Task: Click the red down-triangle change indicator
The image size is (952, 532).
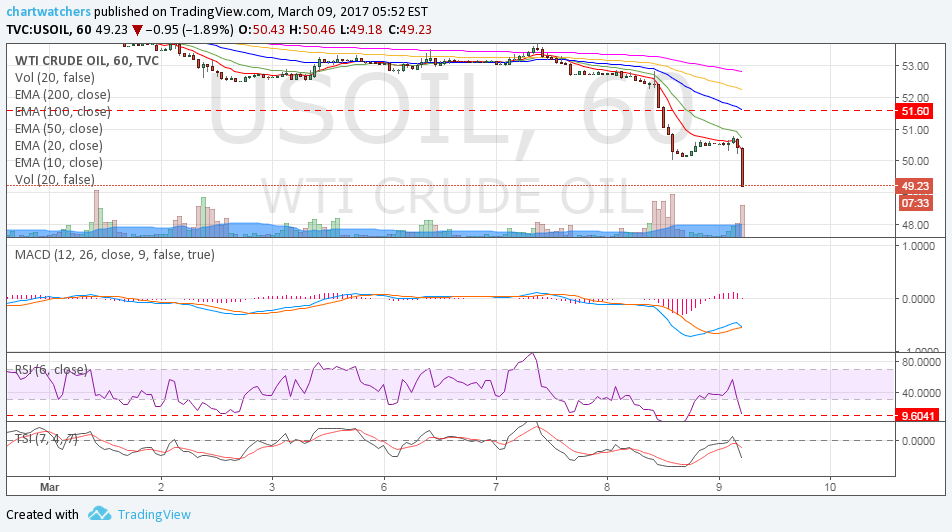Action: pos(138,30)
